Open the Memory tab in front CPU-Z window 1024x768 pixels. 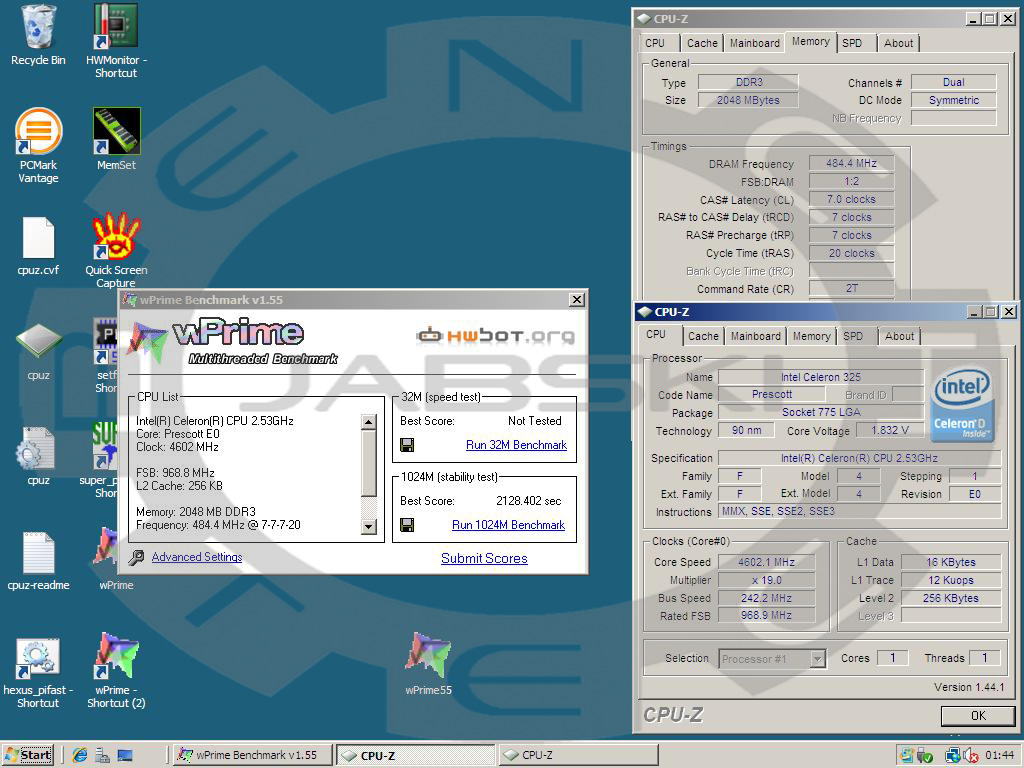point(811,336)
